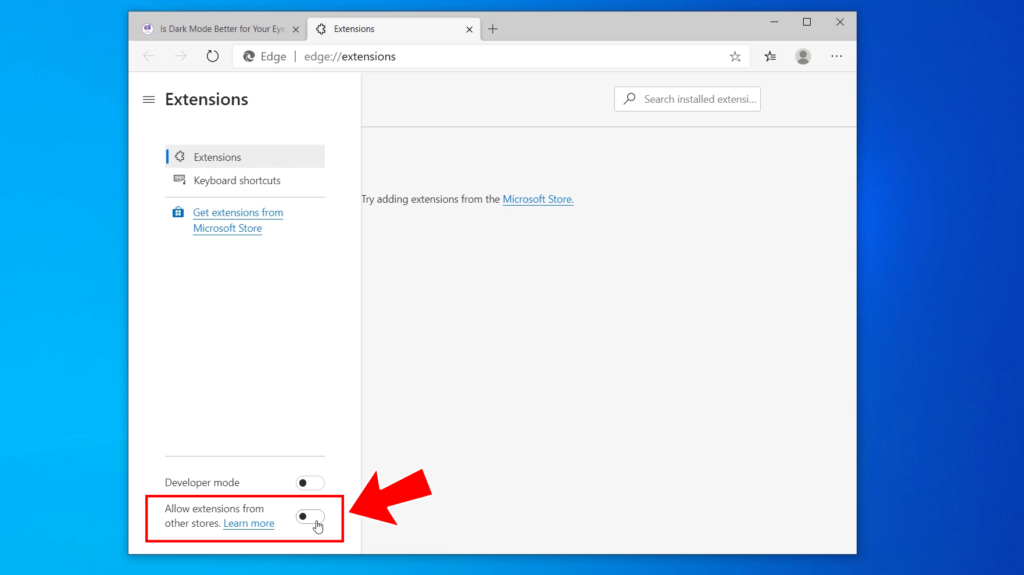Click the 'Developer mode' label text
Screen dimensions: 1024x575
click(x=202, y=483)
